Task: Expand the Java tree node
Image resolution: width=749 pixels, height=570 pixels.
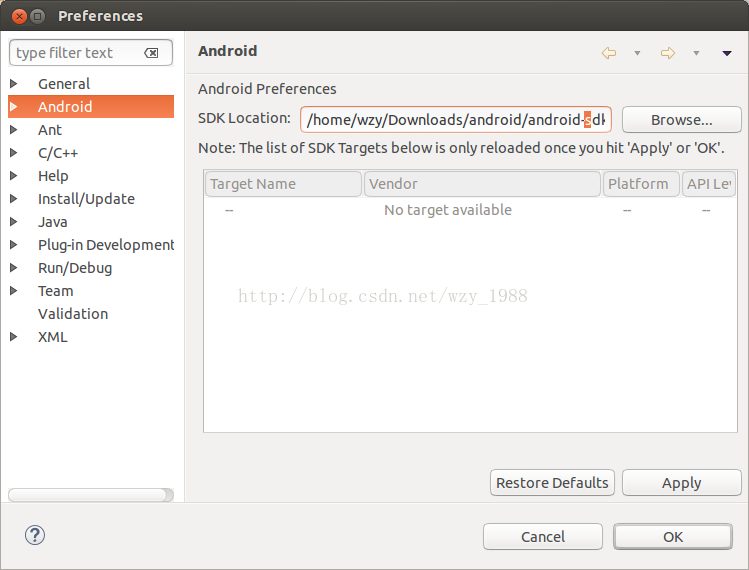Action: 14,221
